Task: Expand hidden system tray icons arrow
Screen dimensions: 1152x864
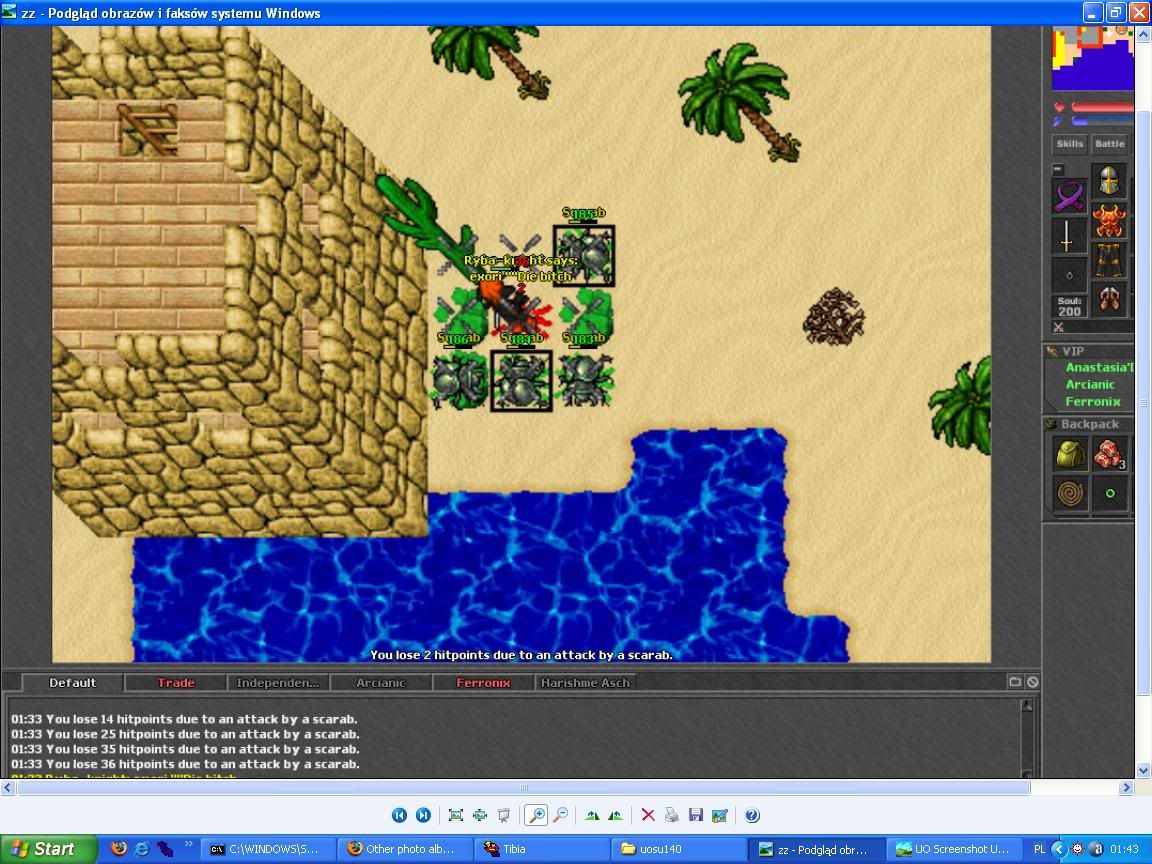Action: 1059,849
